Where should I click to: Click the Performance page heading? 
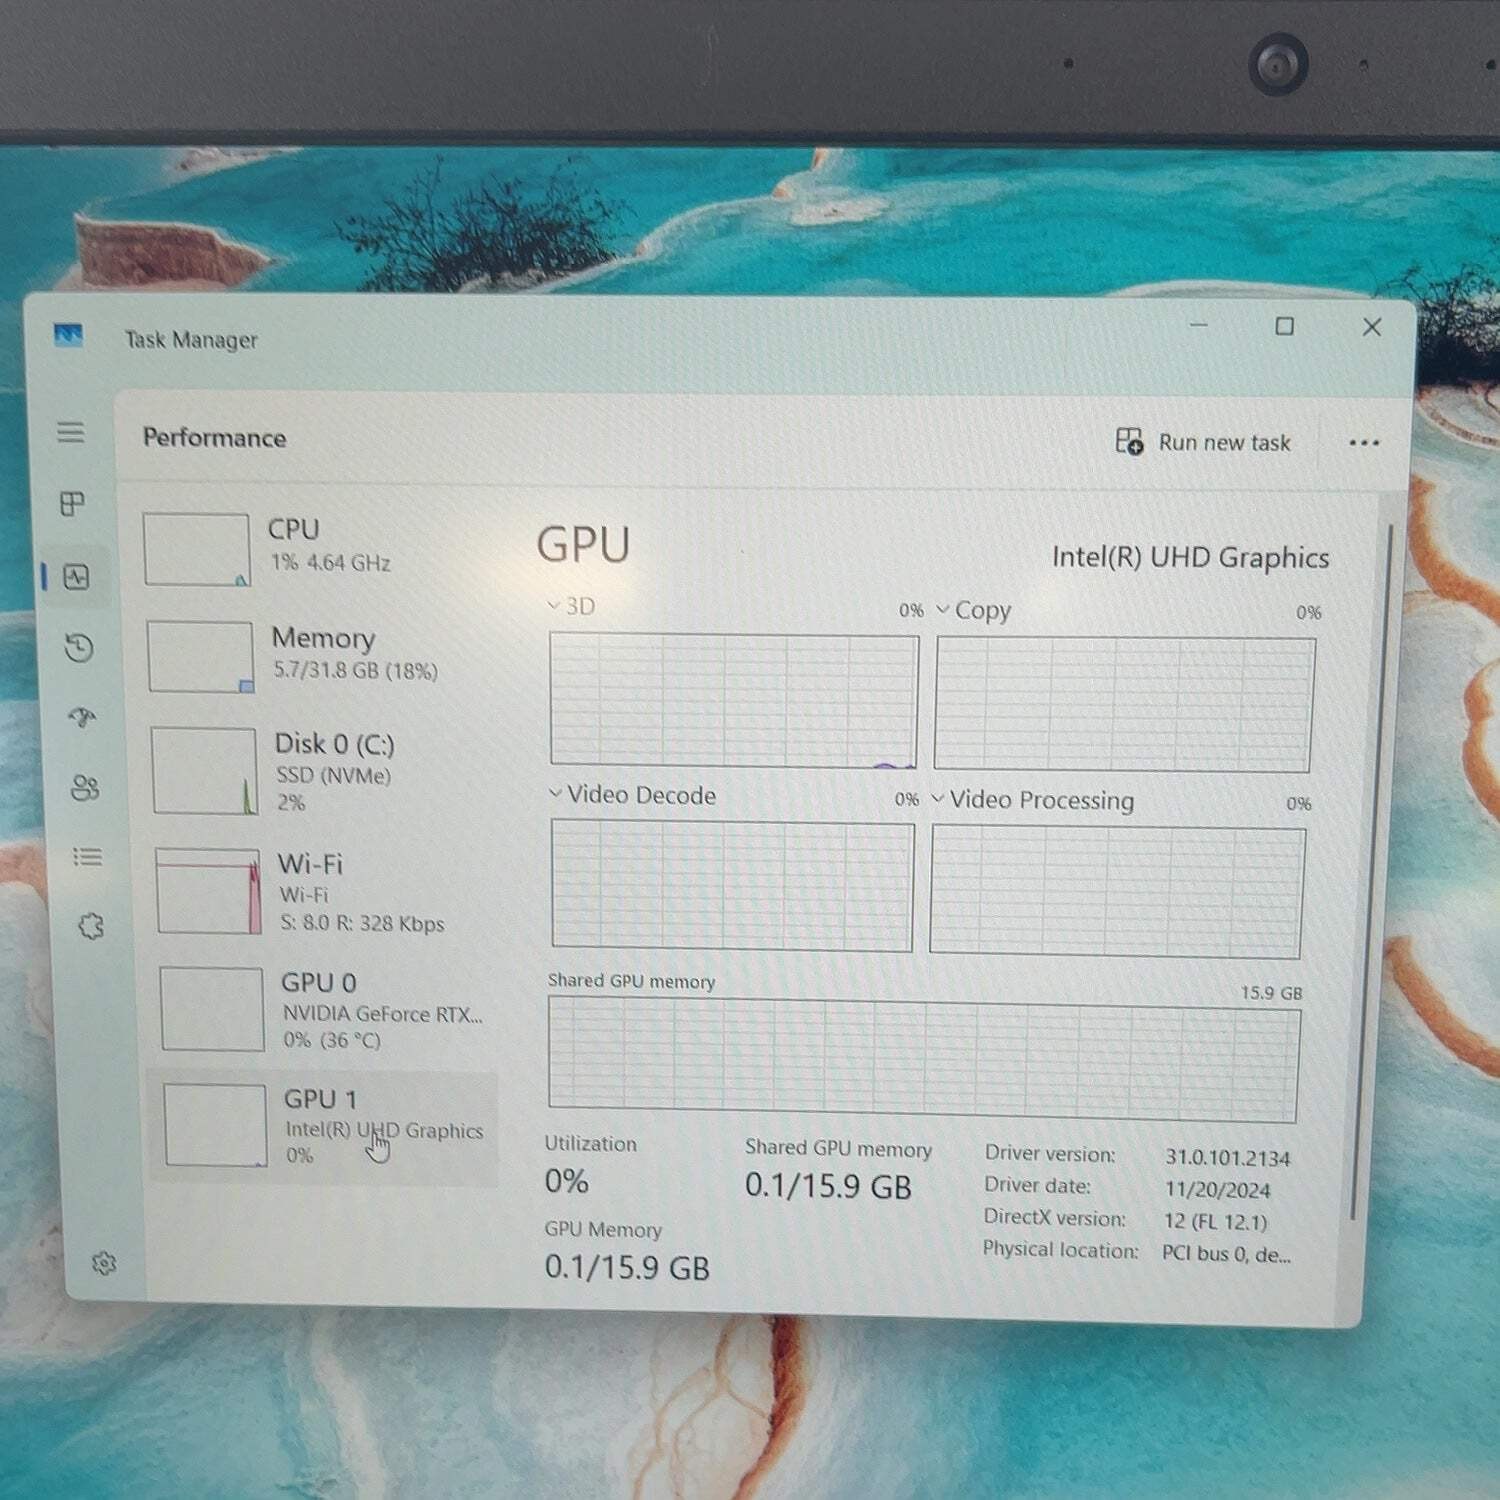pos(214,438)
